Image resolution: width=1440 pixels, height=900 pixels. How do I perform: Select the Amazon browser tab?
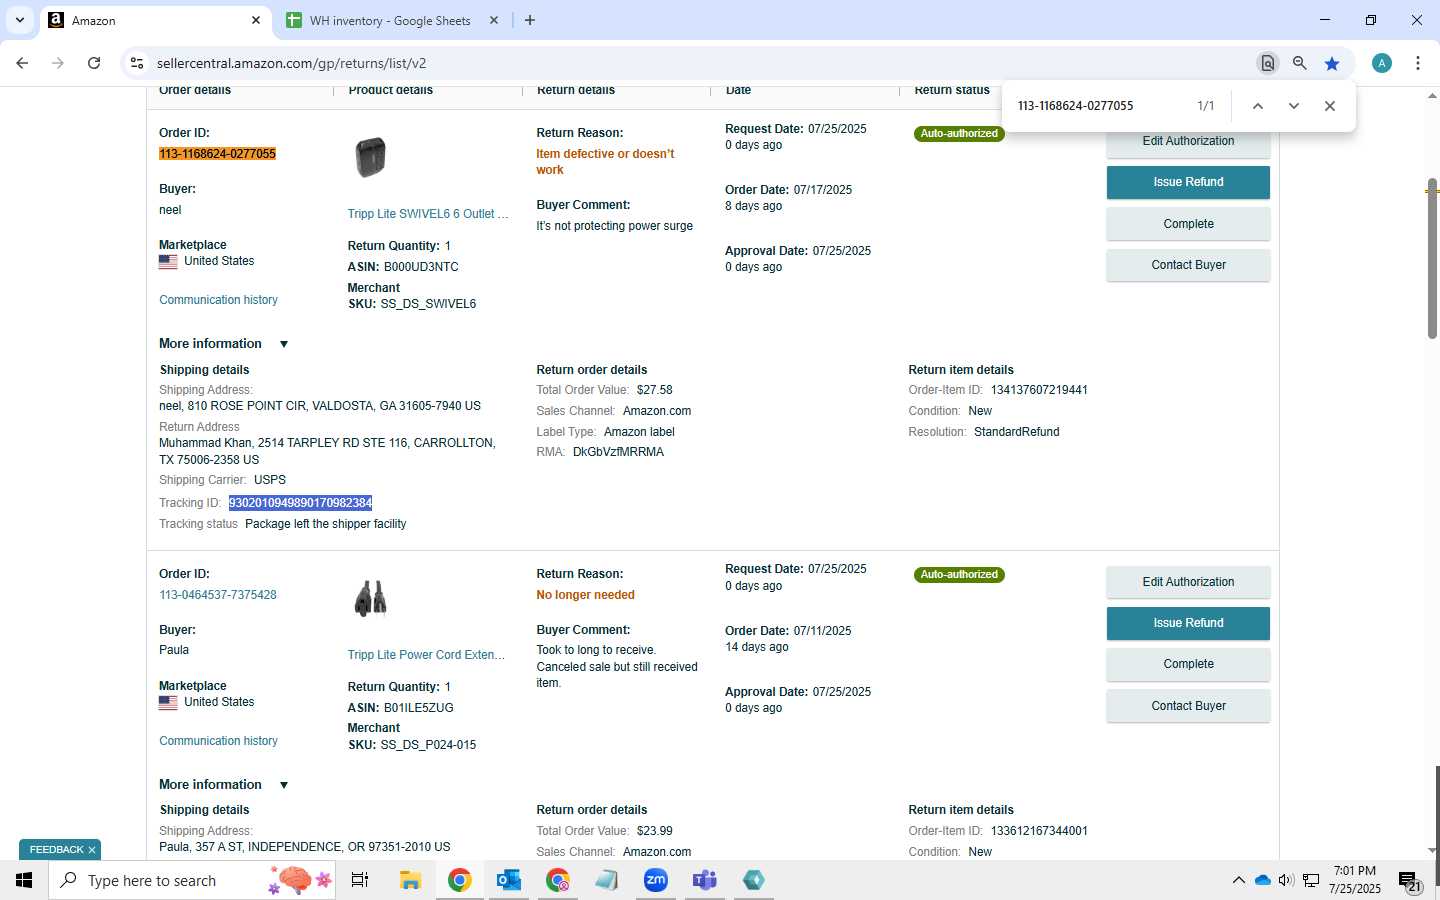click(x=155, y=20)
